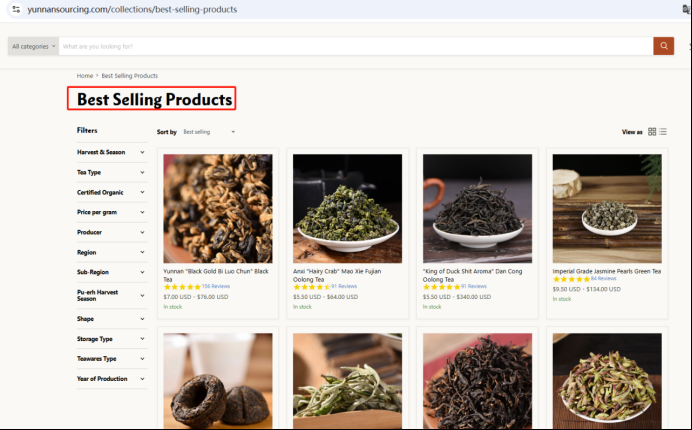Go to Home via the breadcrumb
The image size is (692, 430).
(85, 76)
